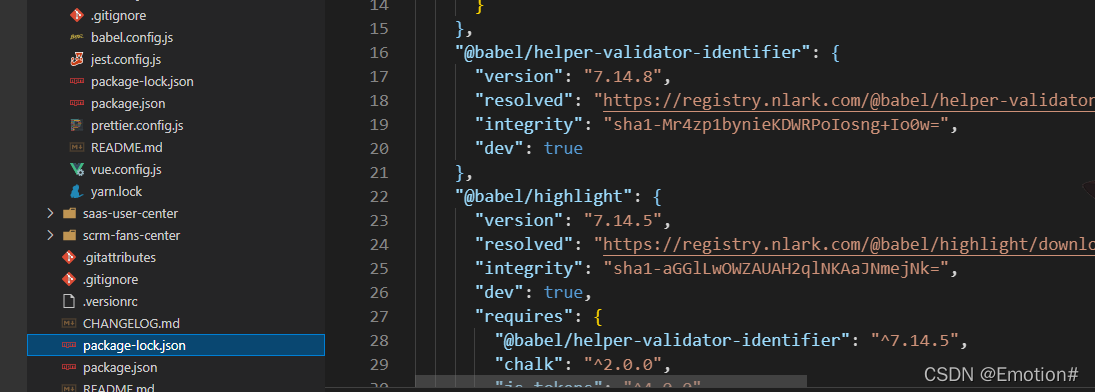Open package.json below the highlighted package-lock.json

119,368
